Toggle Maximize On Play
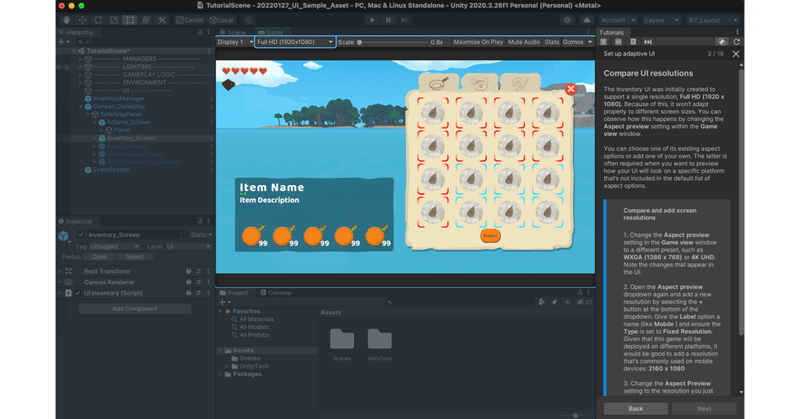 click(x=478, y=42)
